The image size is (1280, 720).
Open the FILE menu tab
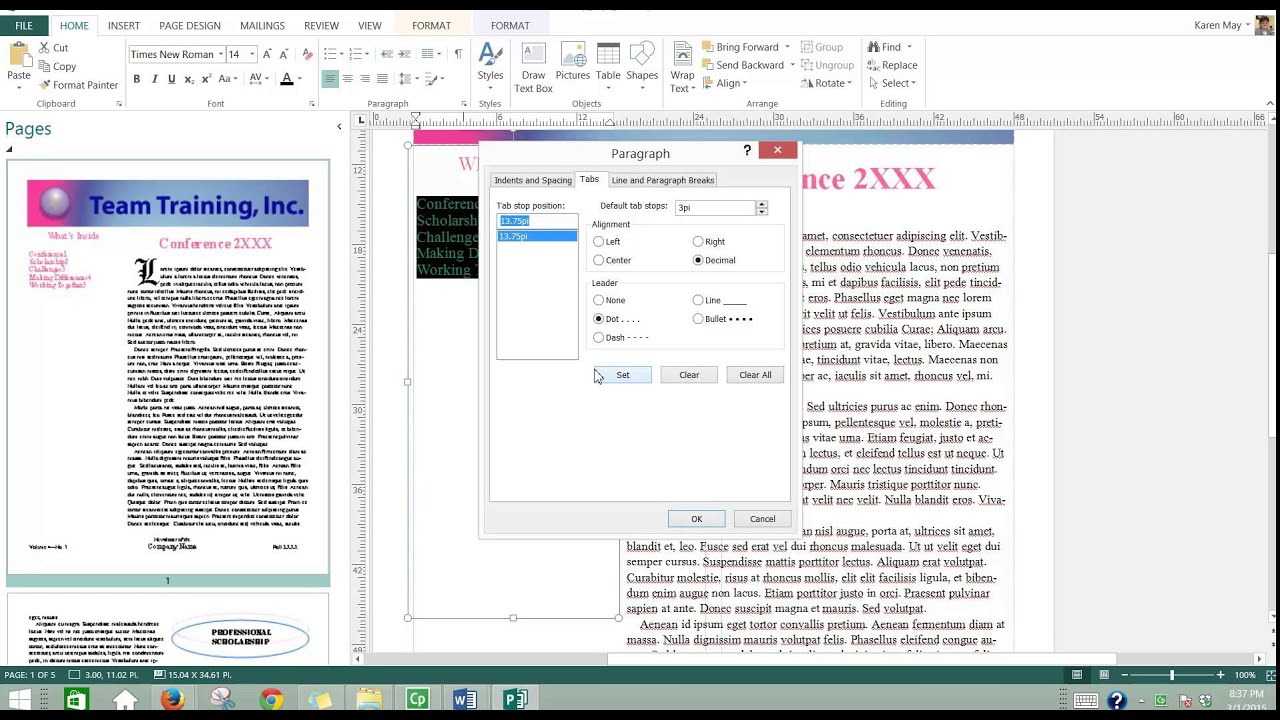(x=24, y=25)
